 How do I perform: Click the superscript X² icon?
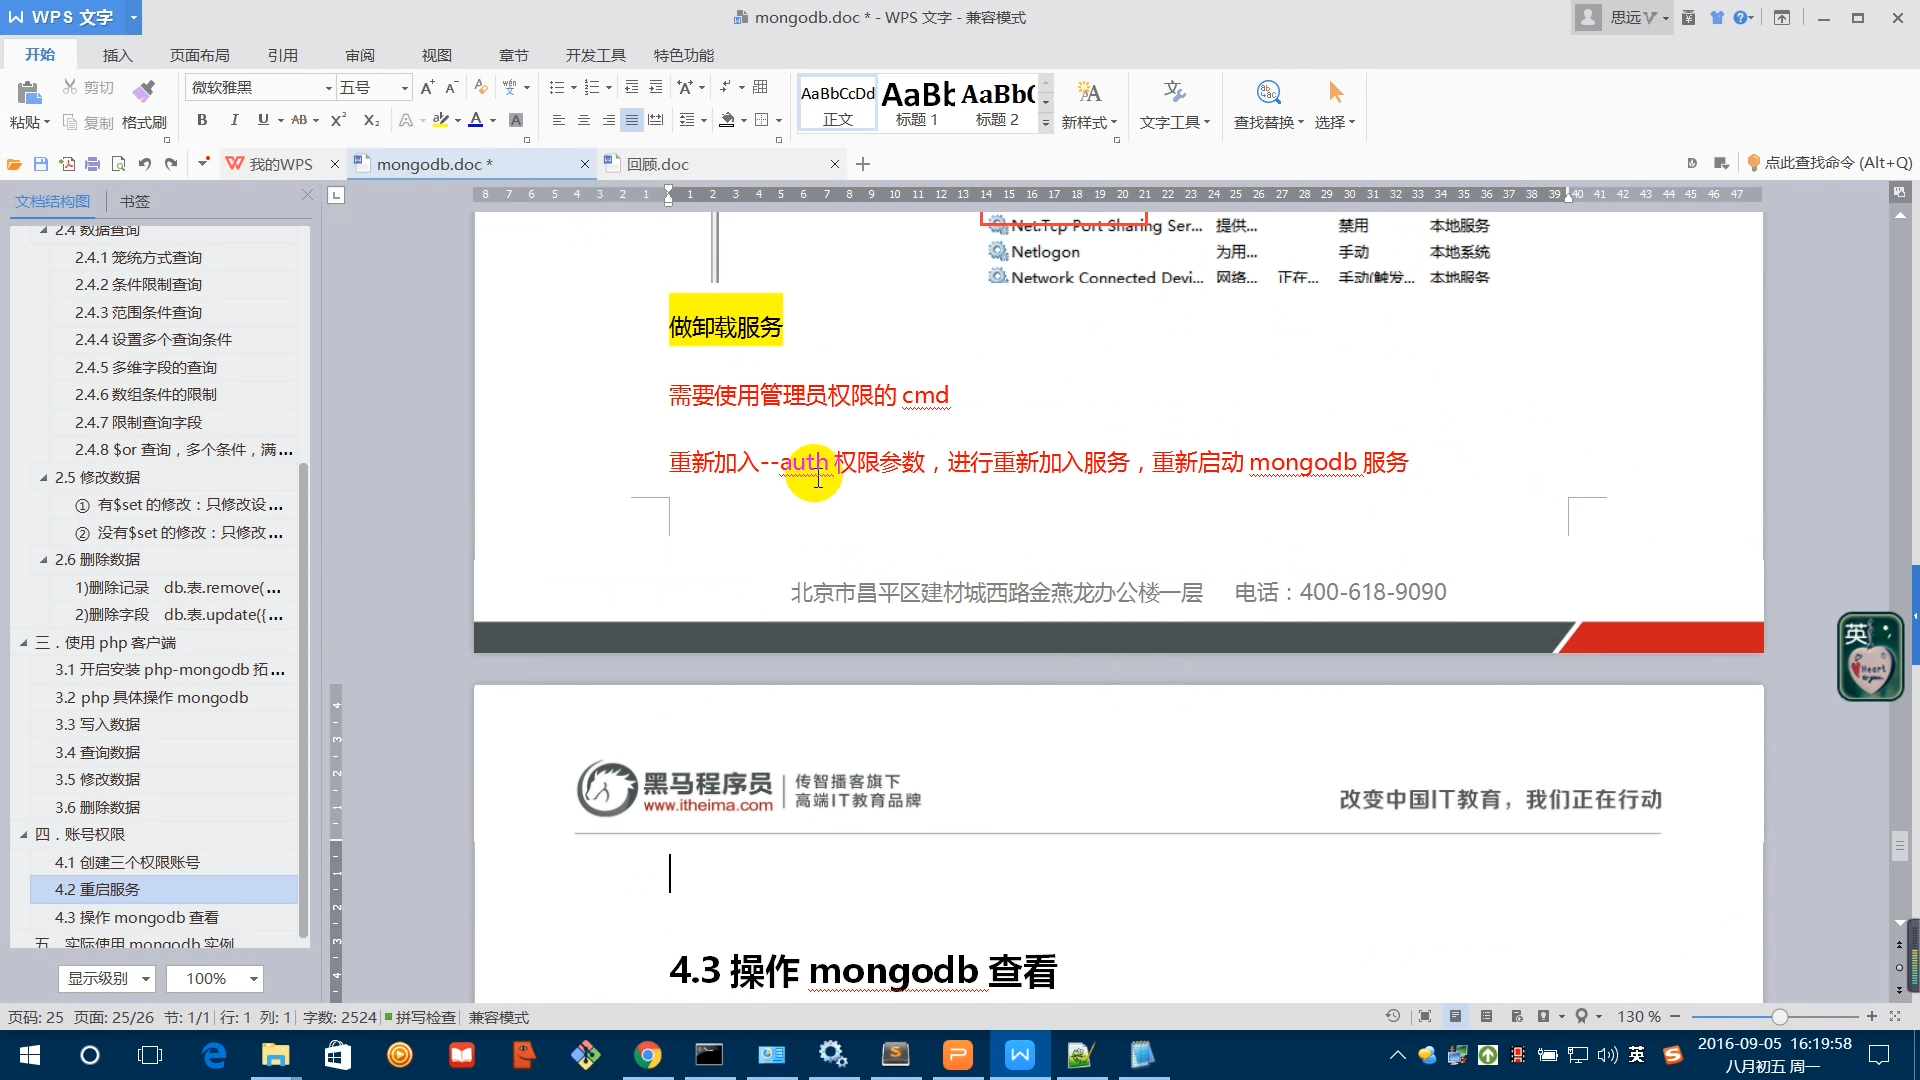click(x=338, y=120)
